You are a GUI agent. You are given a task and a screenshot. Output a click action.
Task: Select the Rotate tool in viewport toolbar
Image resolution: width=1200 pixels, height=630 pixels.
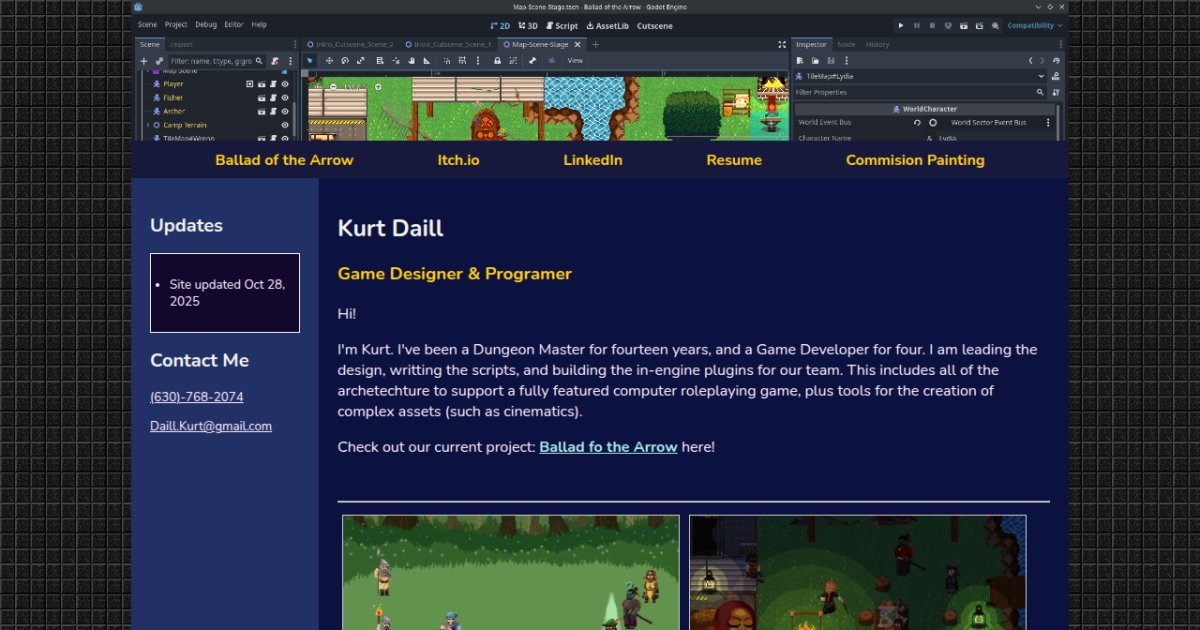coord(345,61)
